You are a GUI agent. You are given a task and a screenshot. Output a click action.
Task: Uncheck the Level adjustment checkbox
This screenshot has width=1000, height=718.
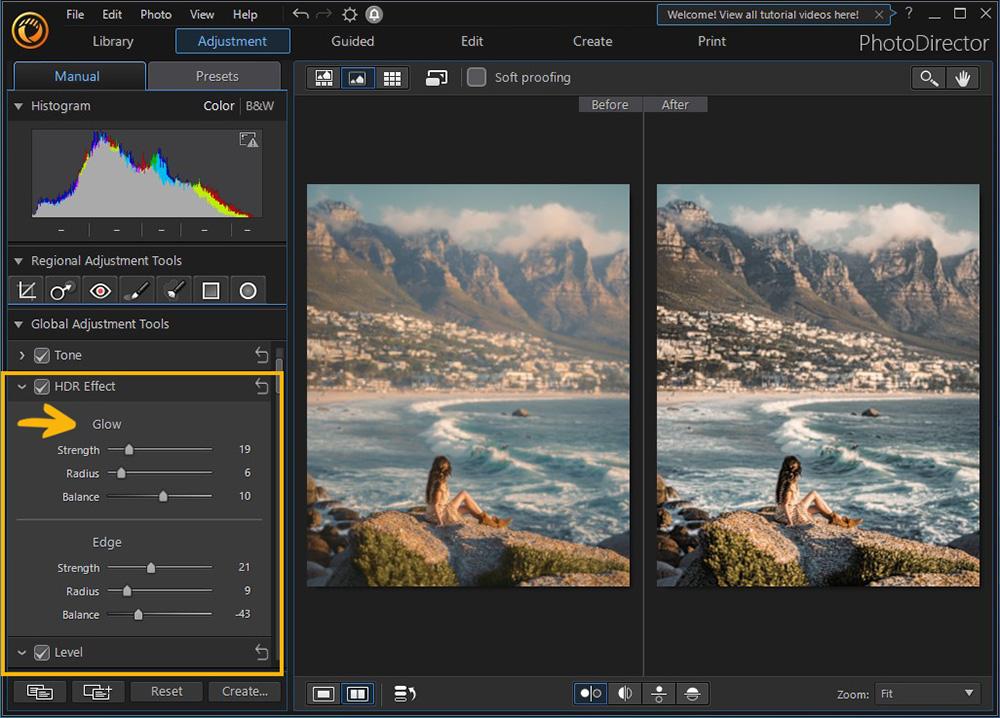click(x=41, y=652)
